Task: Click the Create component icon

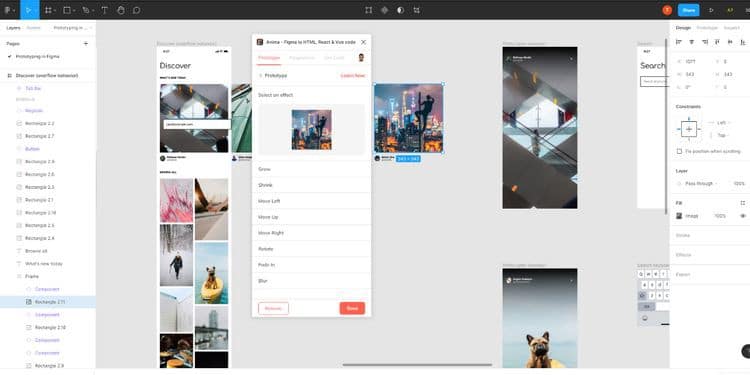Action: pyautogui.click(x=385, y=10)
